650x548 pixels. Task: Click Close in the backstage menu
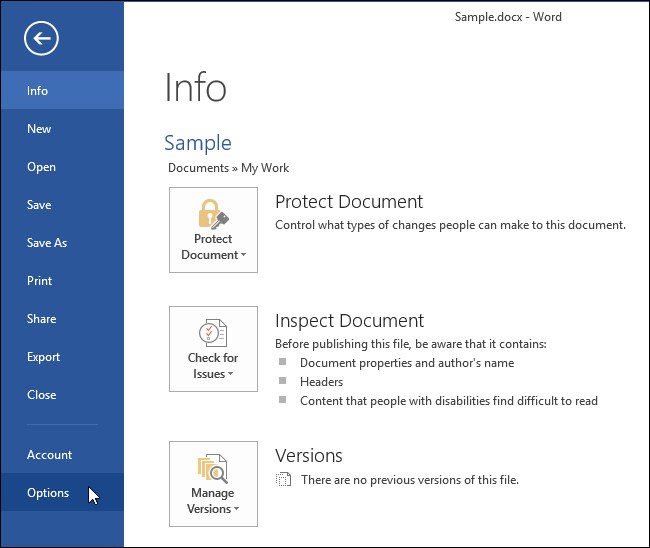coord(42,395)
